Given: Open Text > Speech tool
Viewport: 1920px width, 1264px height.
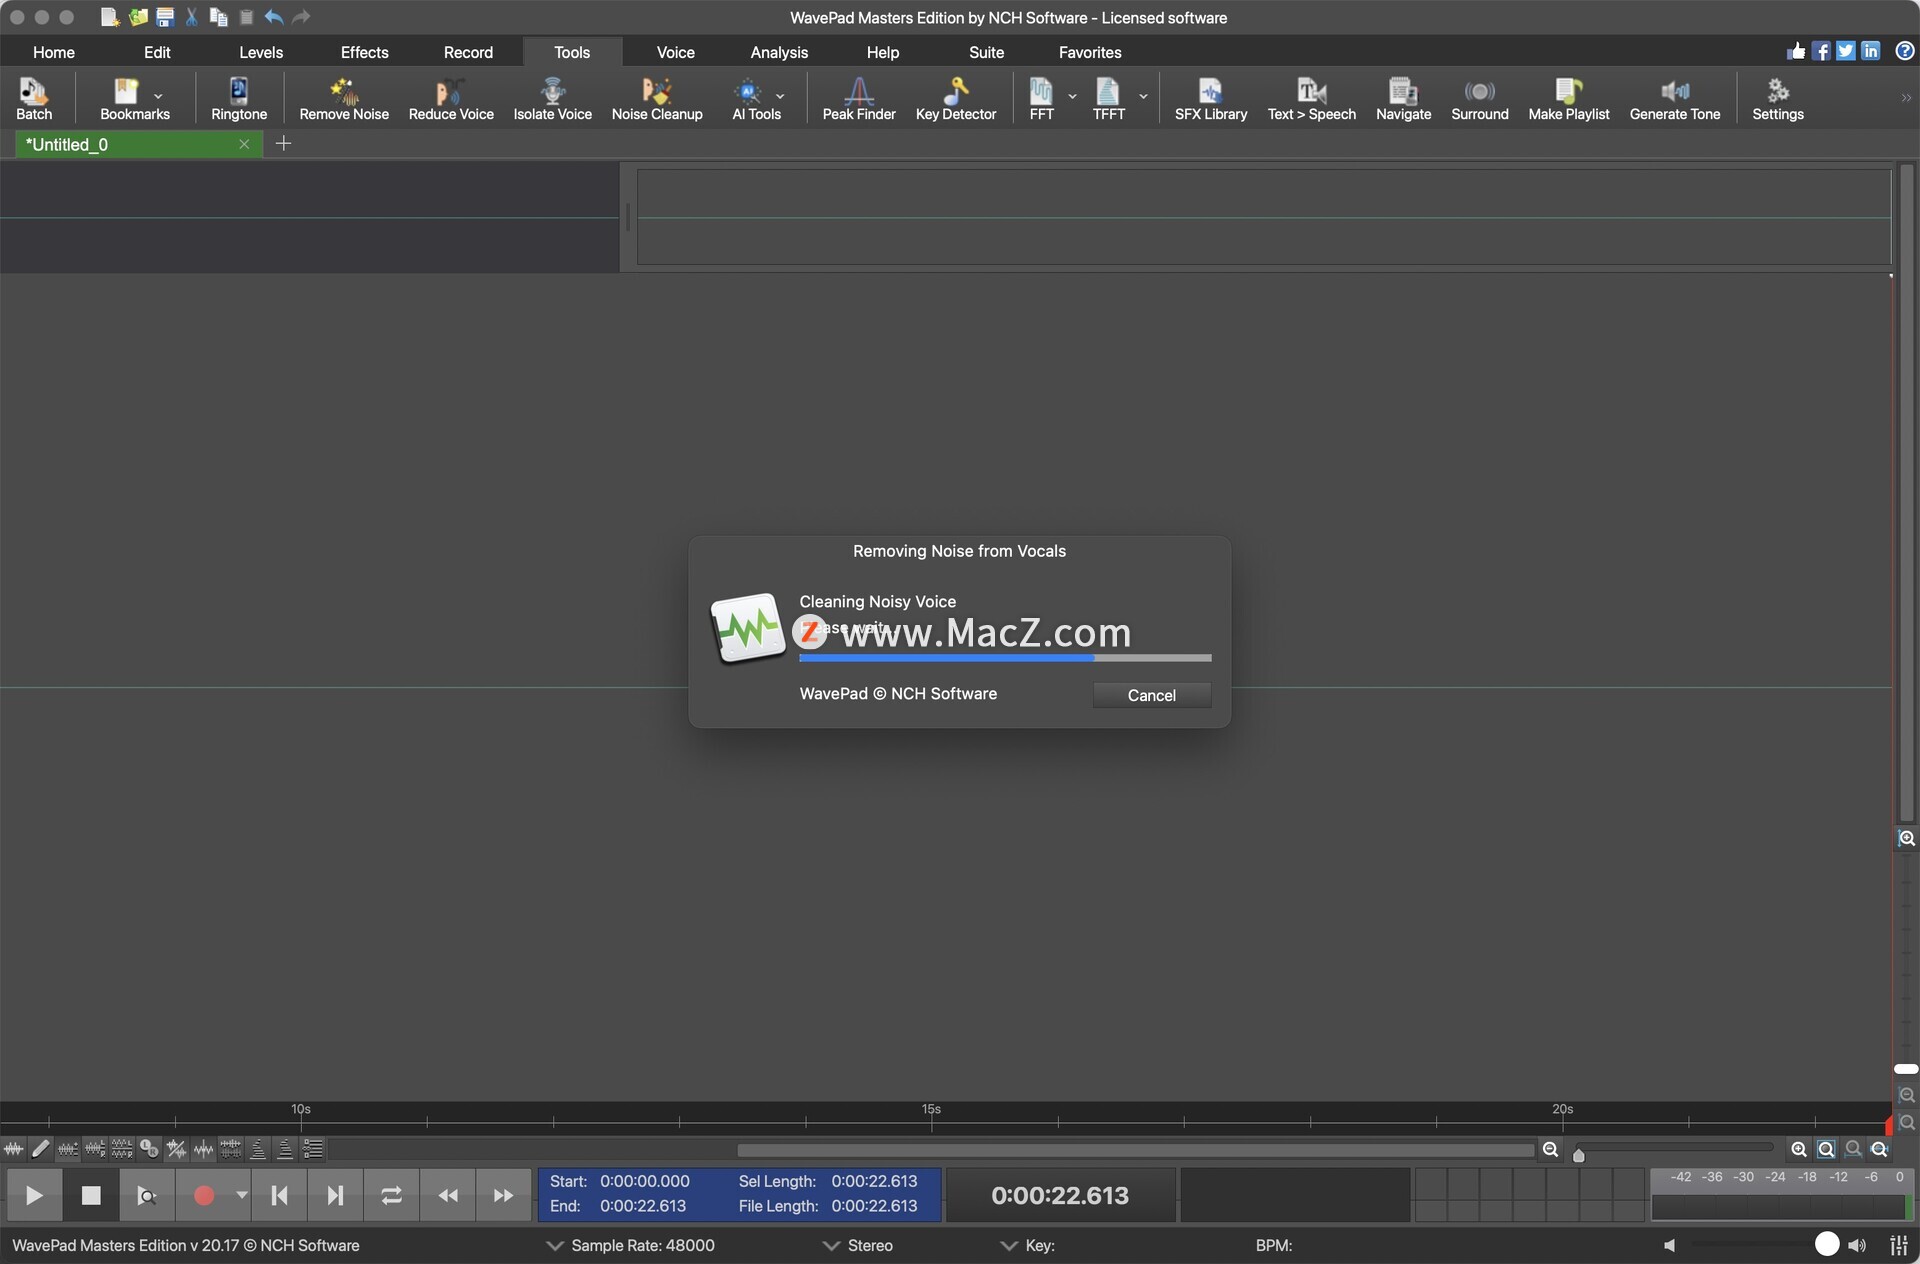Looking at the screenshot, I should click(x=1312, y=99).
